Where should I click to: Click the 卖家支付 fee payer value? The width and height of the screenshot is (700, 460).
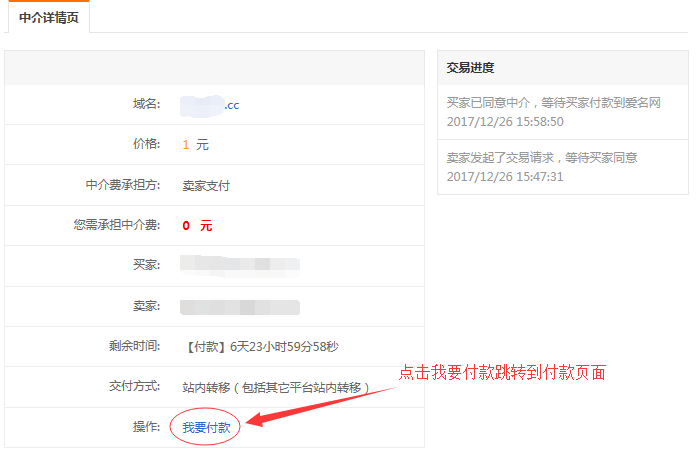(x=206, y=185)
